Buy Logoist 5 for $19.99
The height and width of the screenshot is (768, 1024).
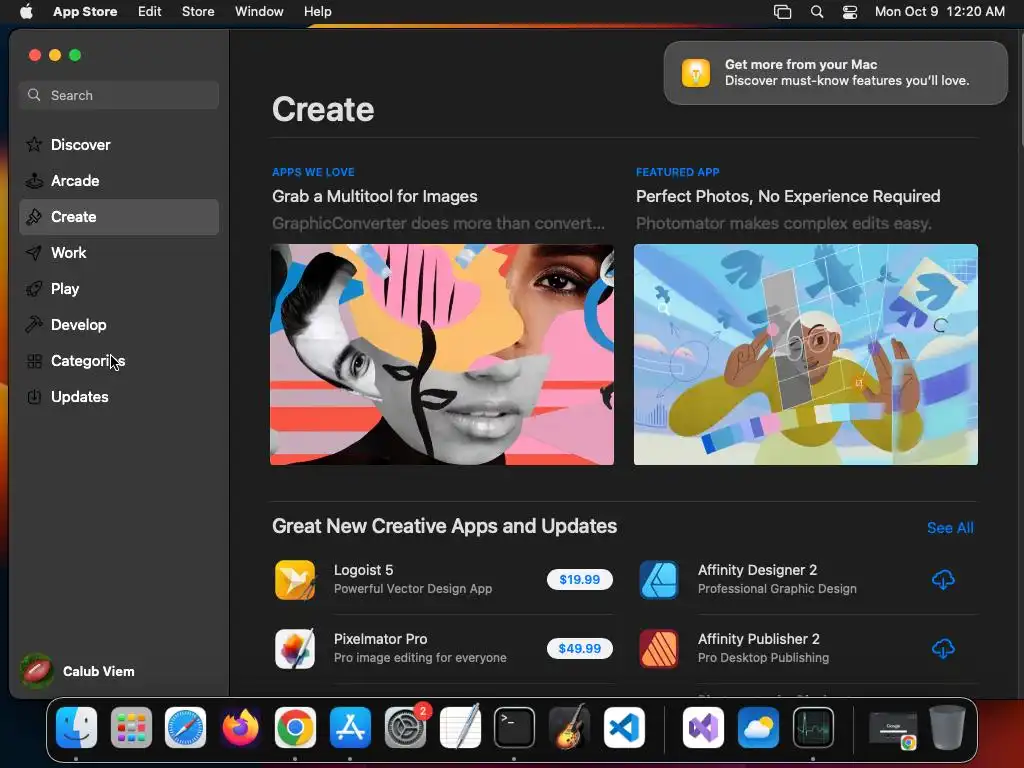tap(579, 579)
